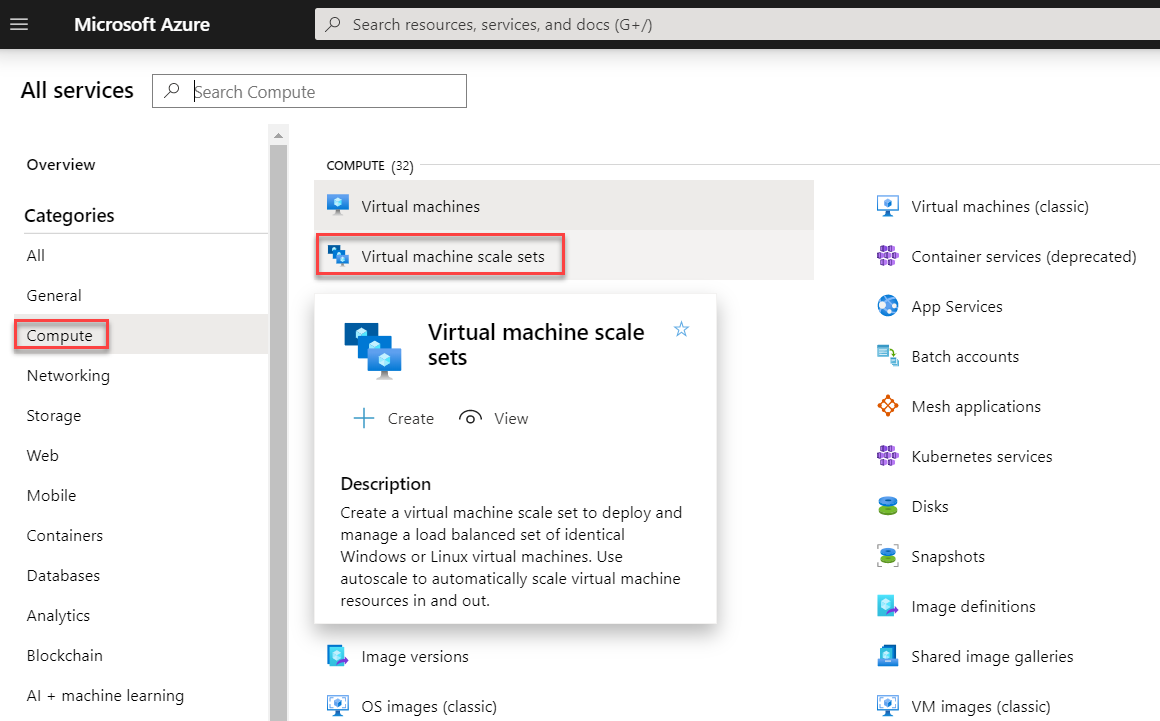This screenshot has height=721, width=1160.
Task: Open Image versions link
Action: (414, 657)
